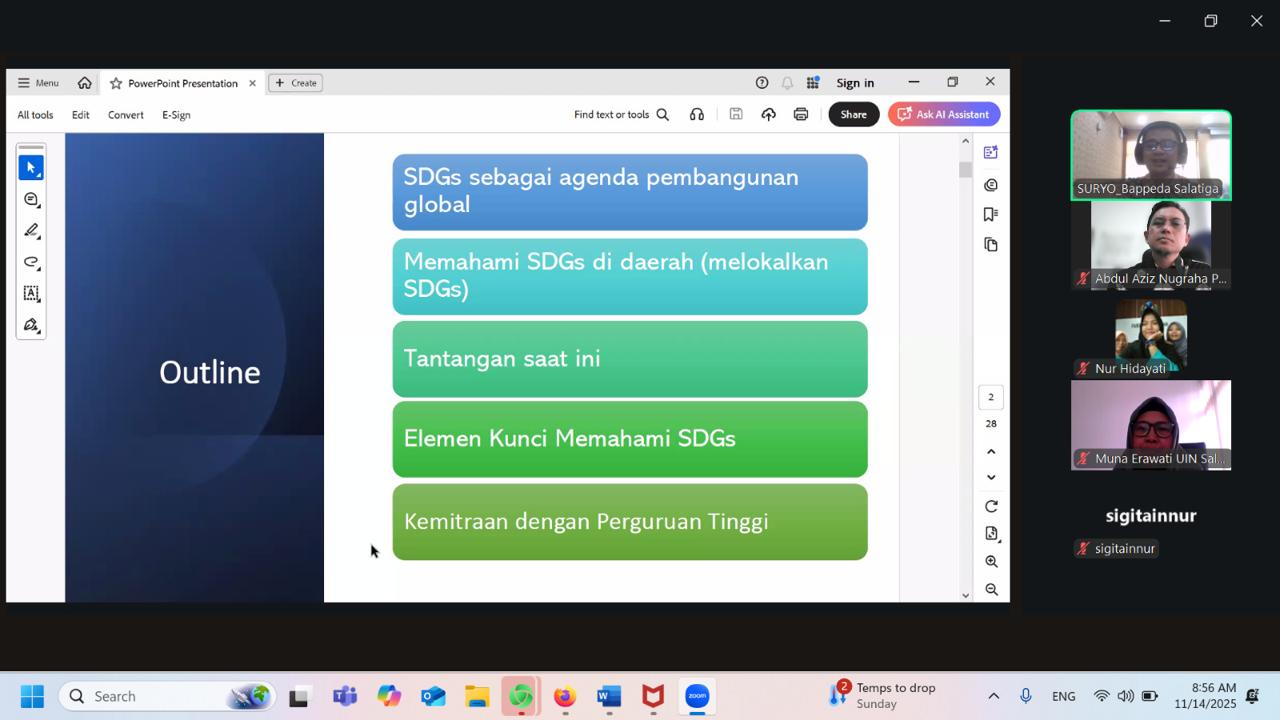Click the Windows taskbar Search field
The image size is (1280, 720).
(150, 696)
